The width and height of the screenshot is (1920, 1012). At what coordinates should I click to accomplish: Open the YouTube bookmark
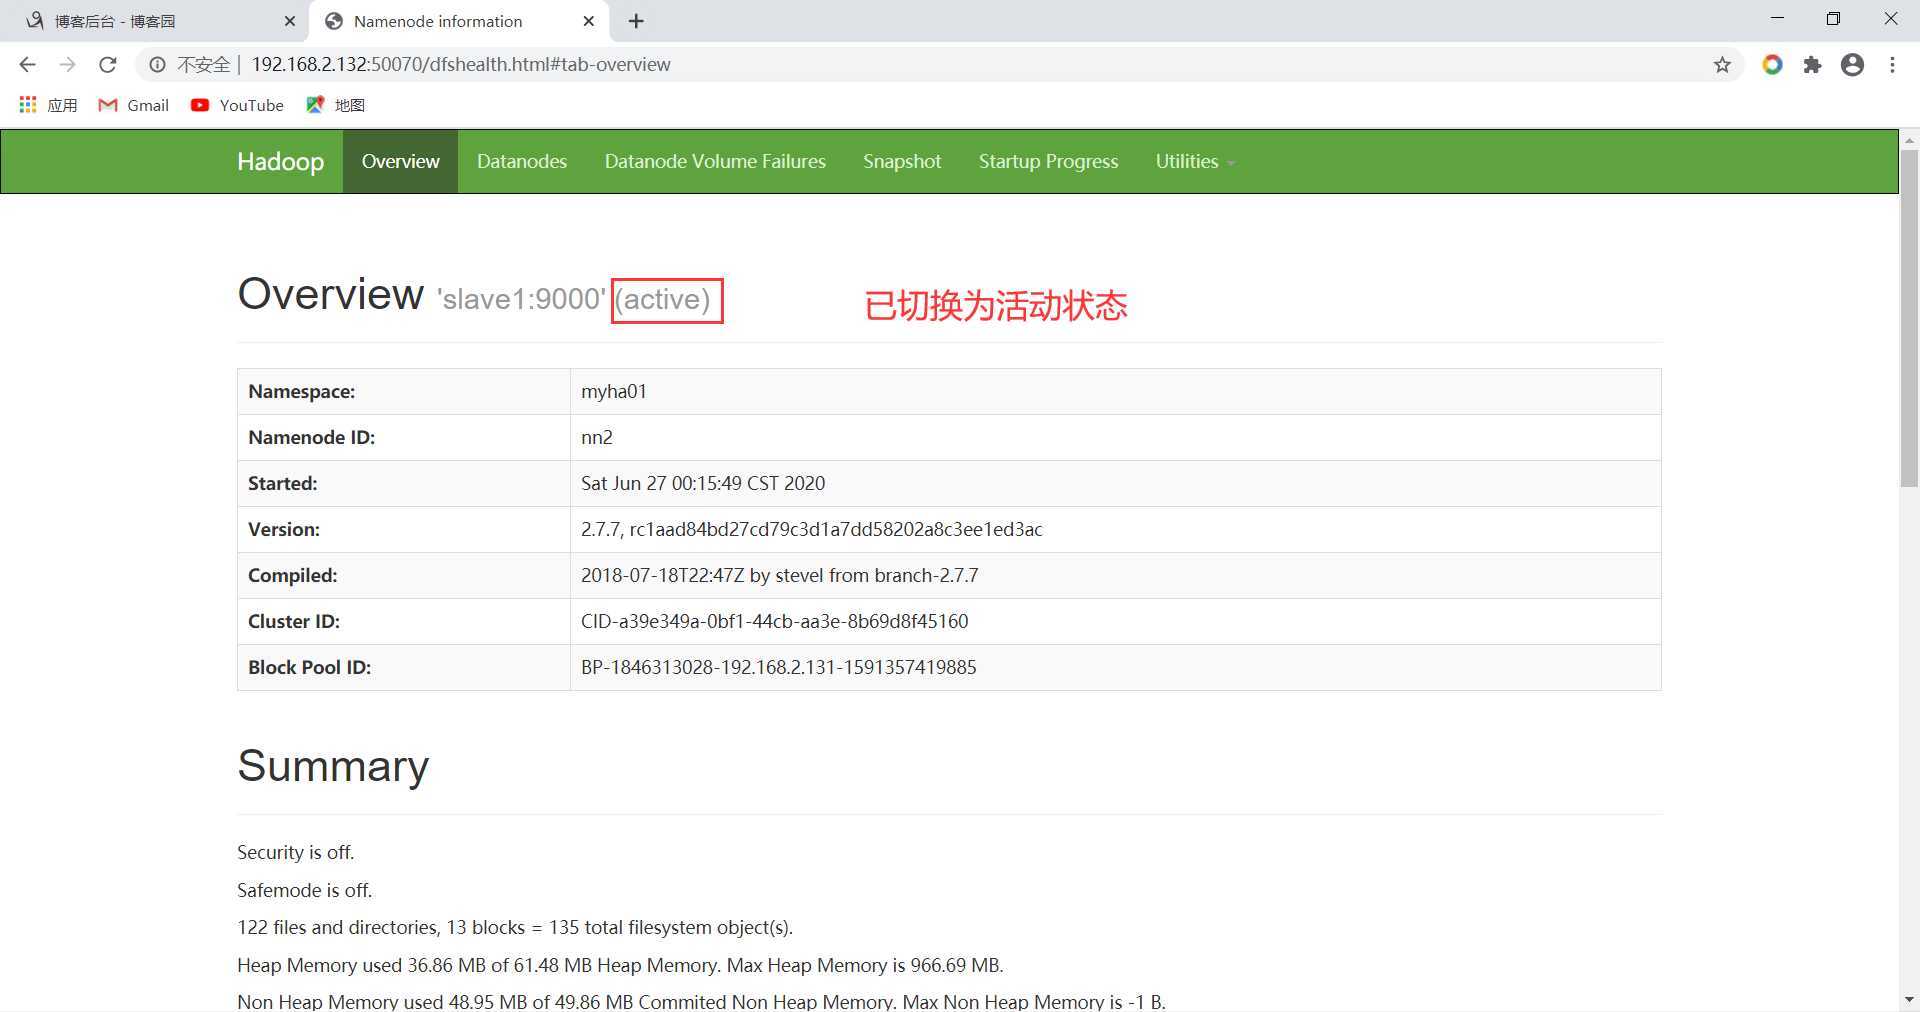[237, 105]
